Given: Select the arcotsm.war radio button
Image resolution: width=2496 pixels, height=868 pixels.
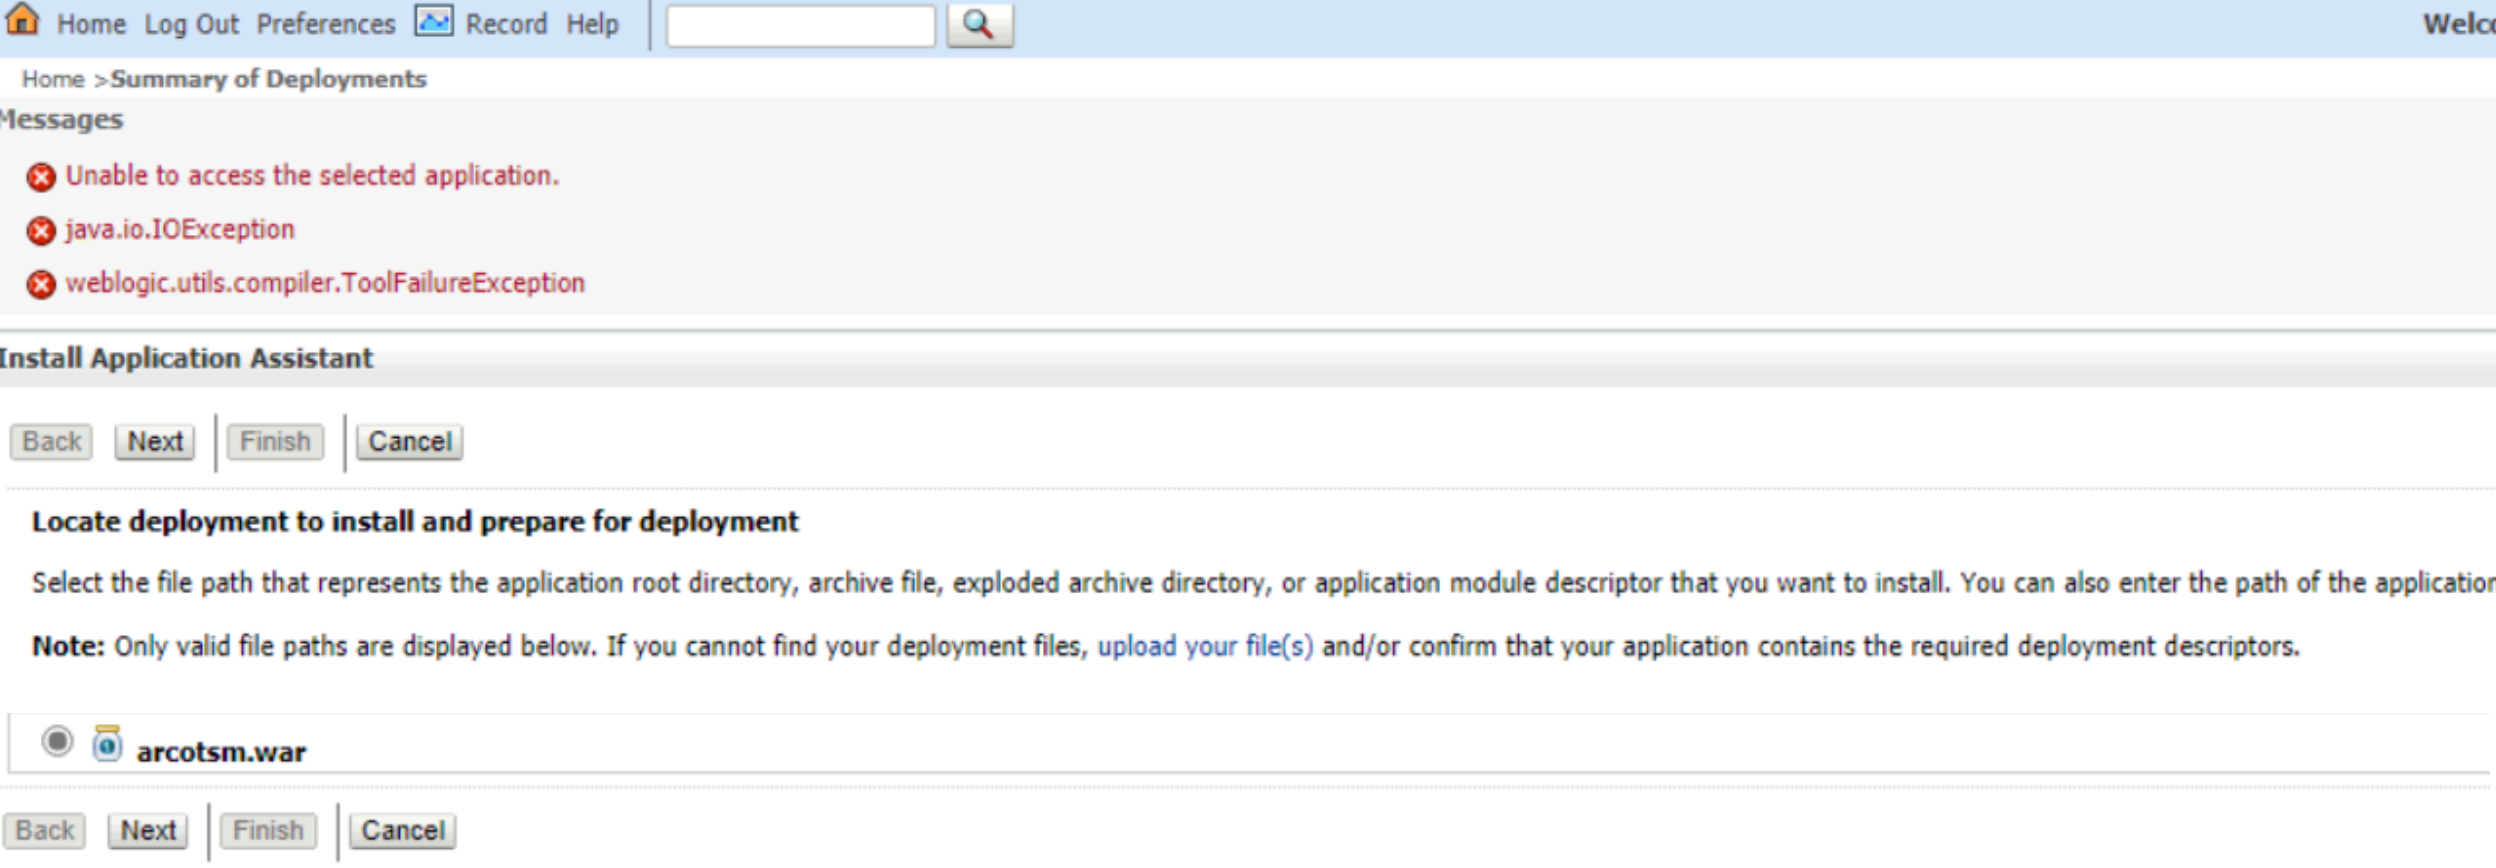Looking at the screenshot, I should point(57,741).
